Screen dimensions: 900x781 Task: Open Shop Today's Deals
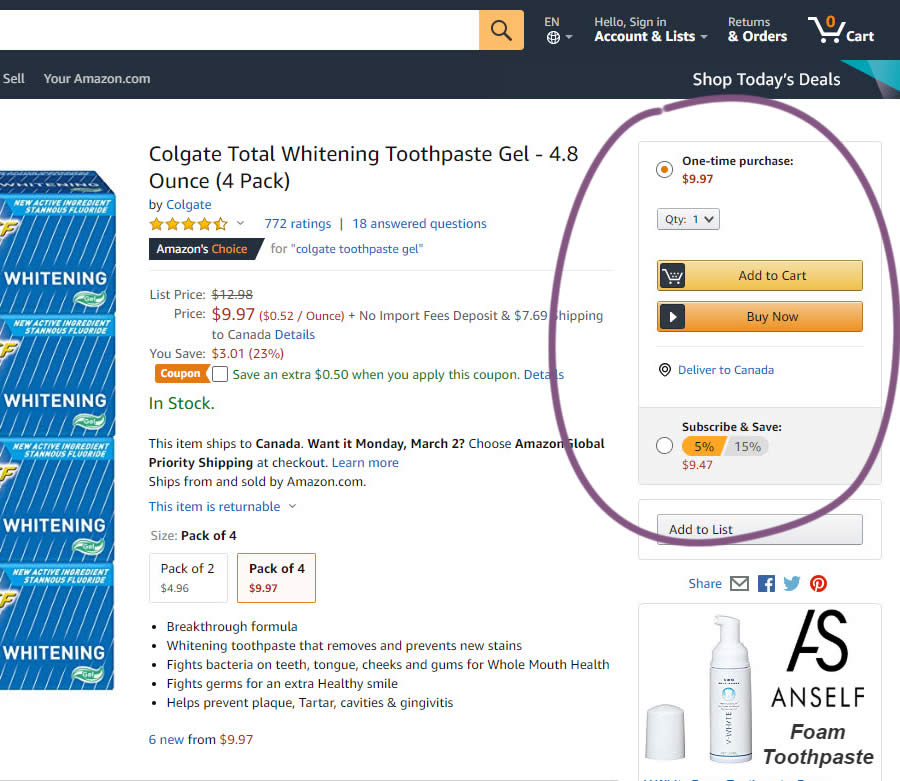766,79
